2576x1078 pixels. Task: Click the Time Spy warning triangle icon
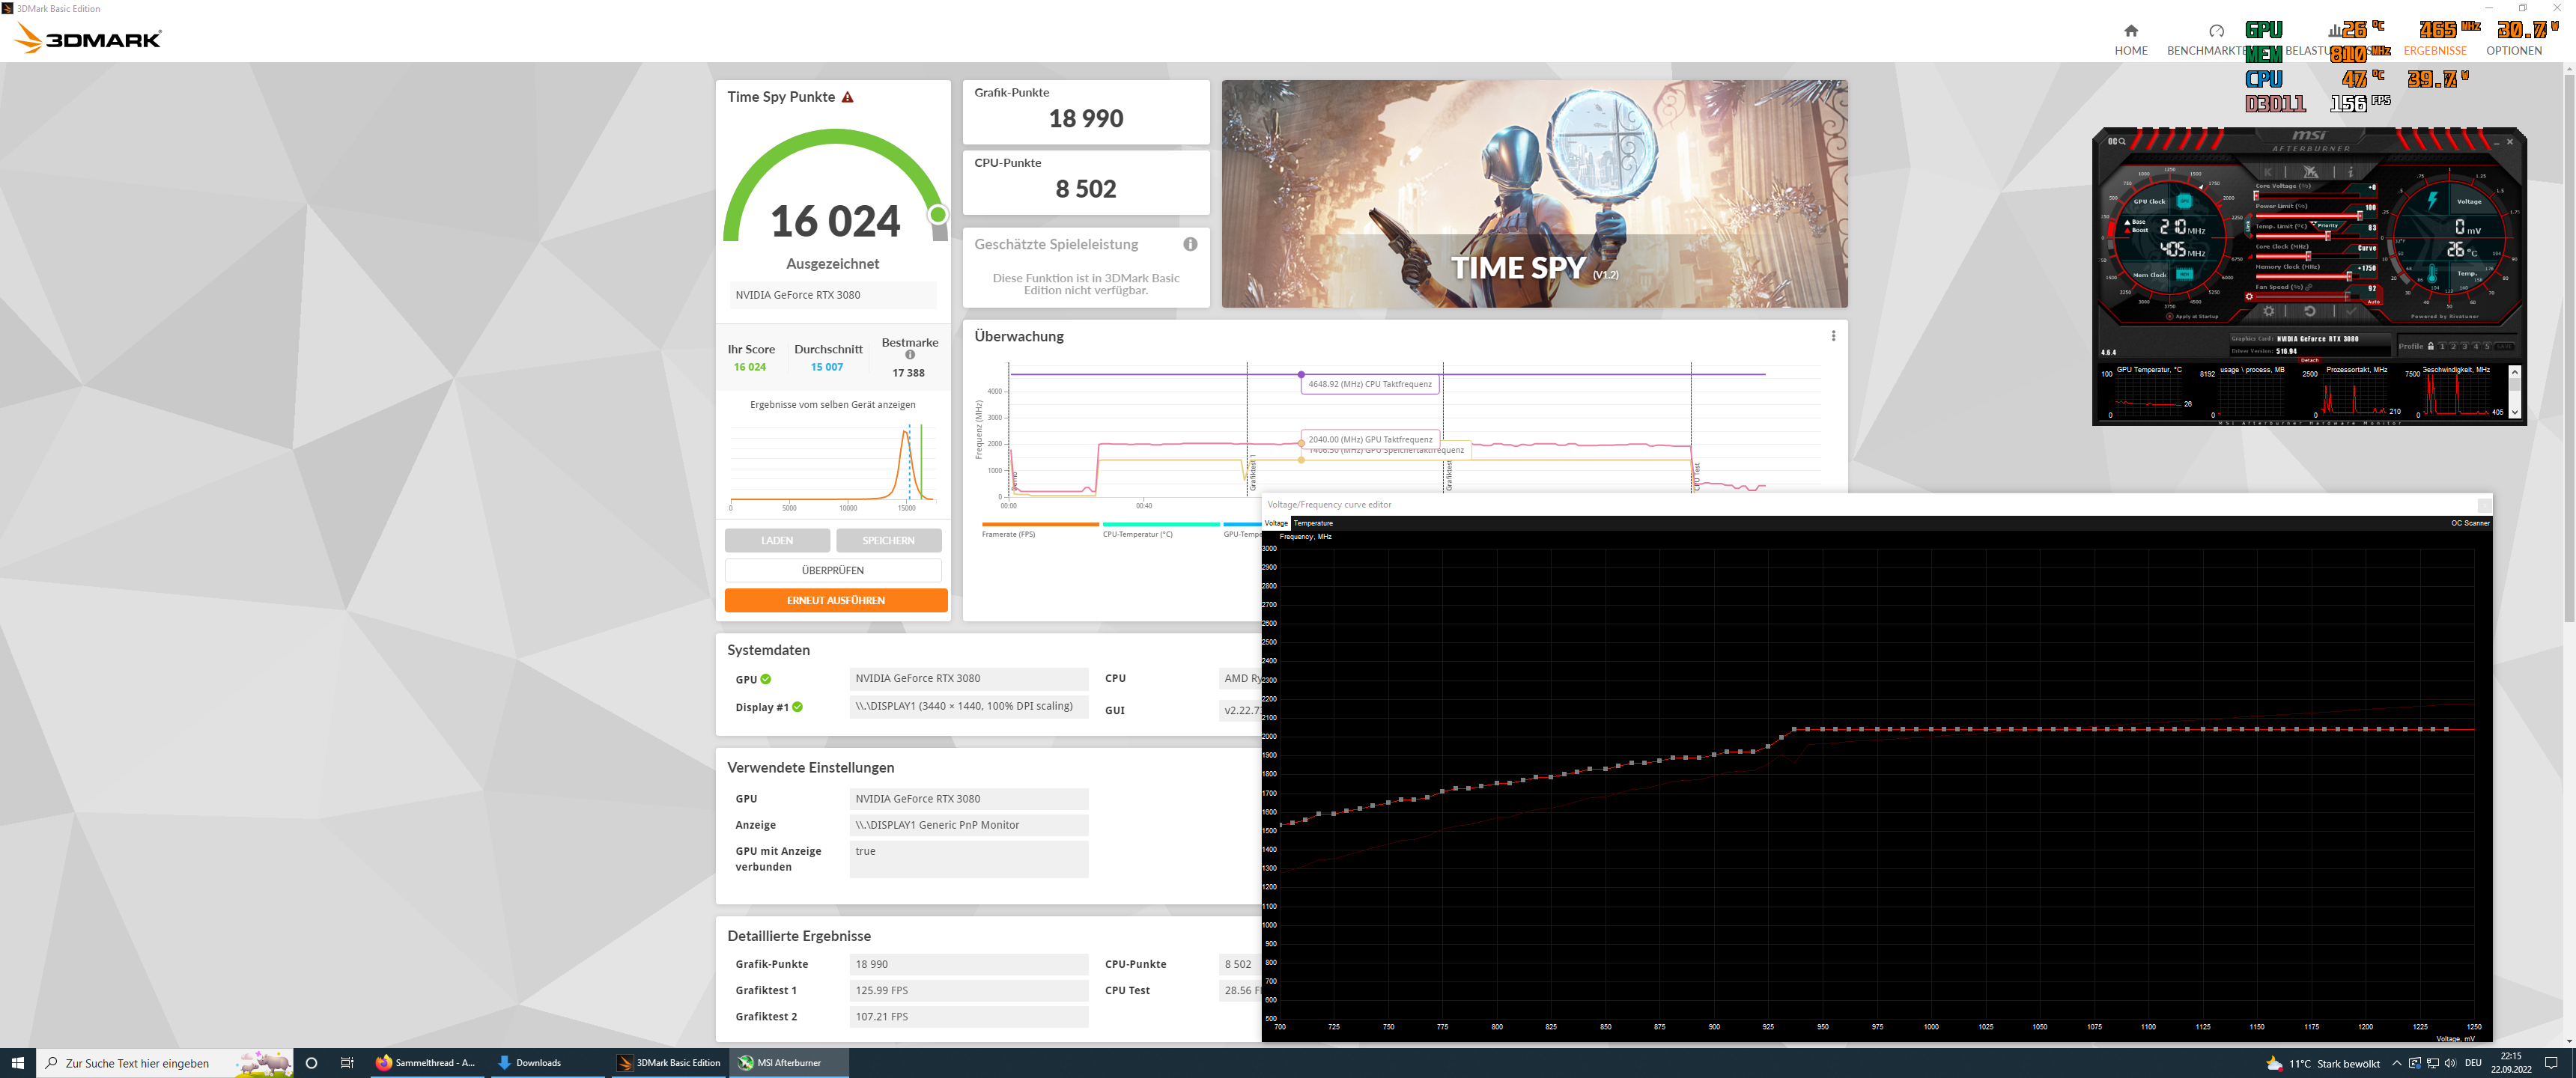(x=848, y=97)
